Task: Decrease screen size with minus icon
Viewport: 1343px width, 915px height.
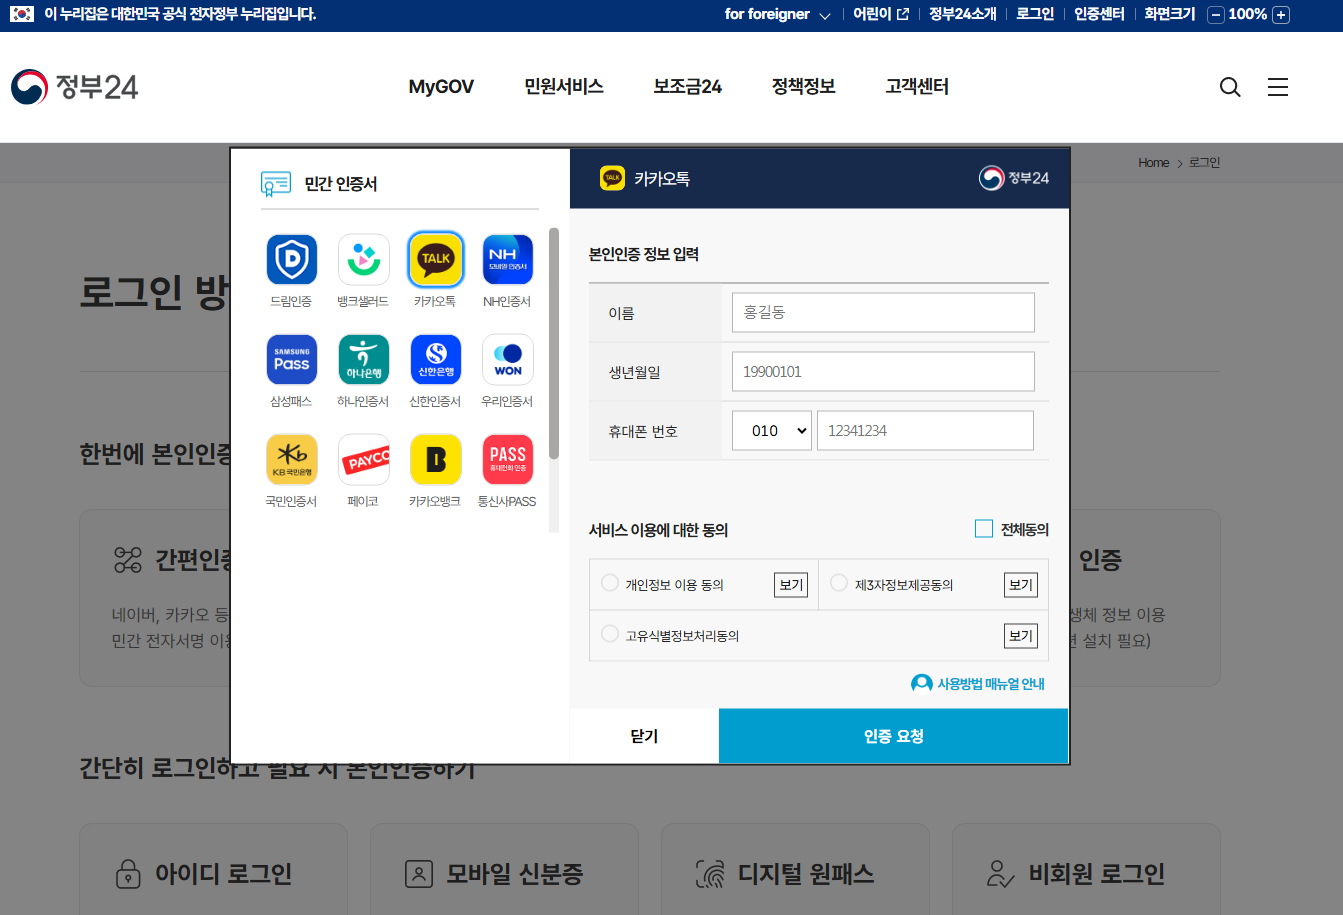Action: click(1216, 15)
